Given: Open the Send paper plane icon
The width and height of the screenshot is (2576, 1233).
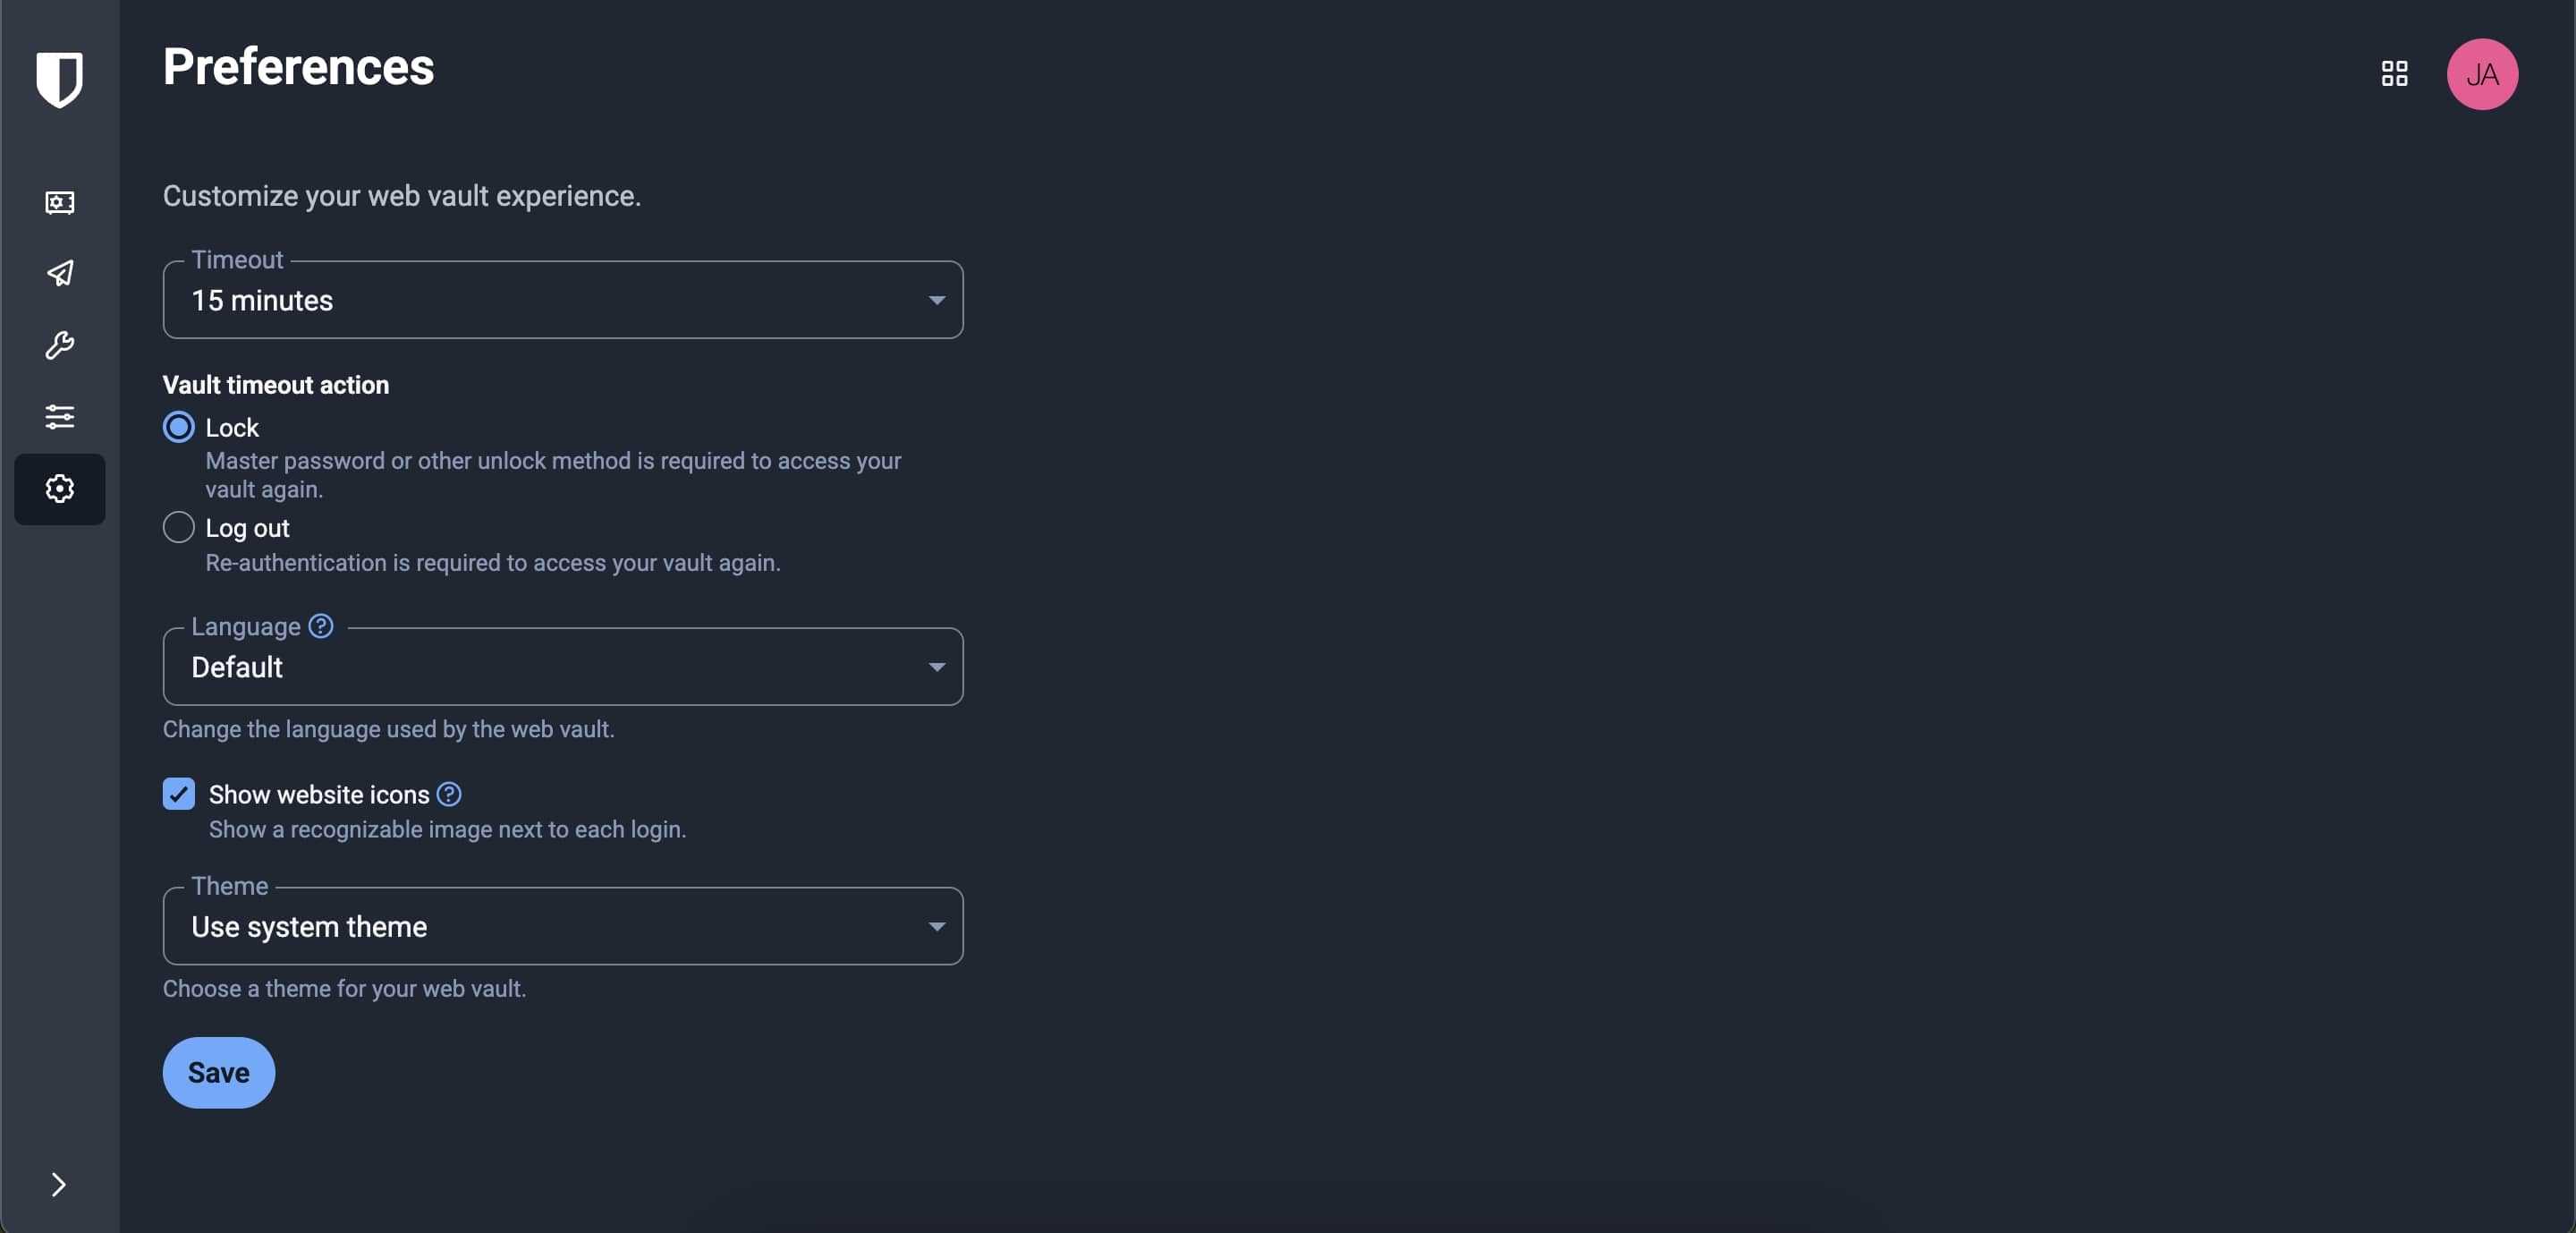Looking at the screenshot, I should [x=59, y=273].
